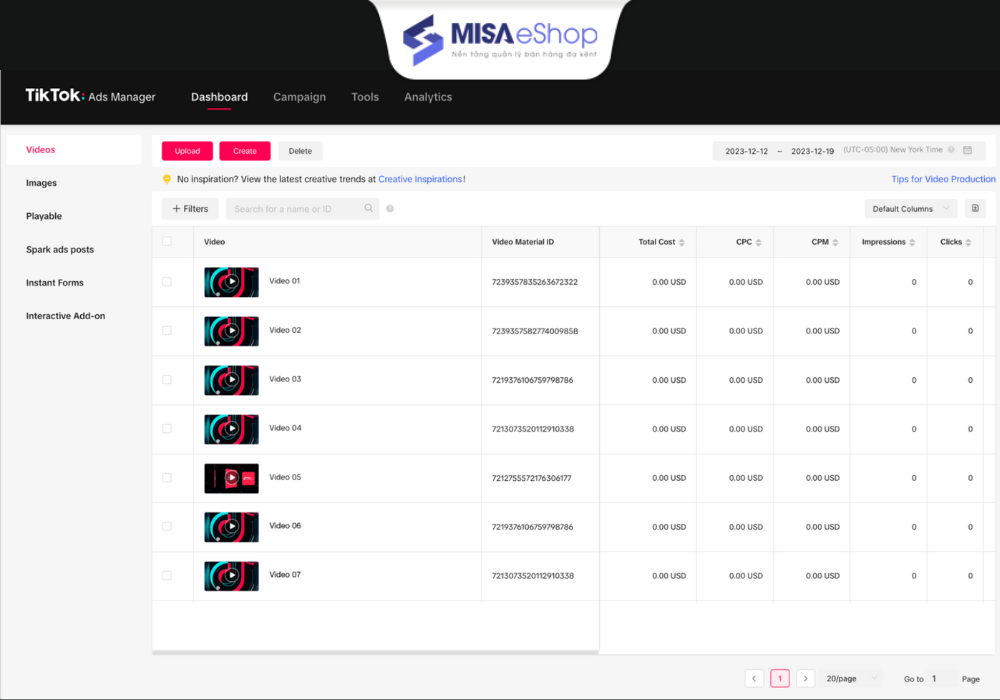
Task: Check the Video 02 row checkbox
Action: (167, 331)
